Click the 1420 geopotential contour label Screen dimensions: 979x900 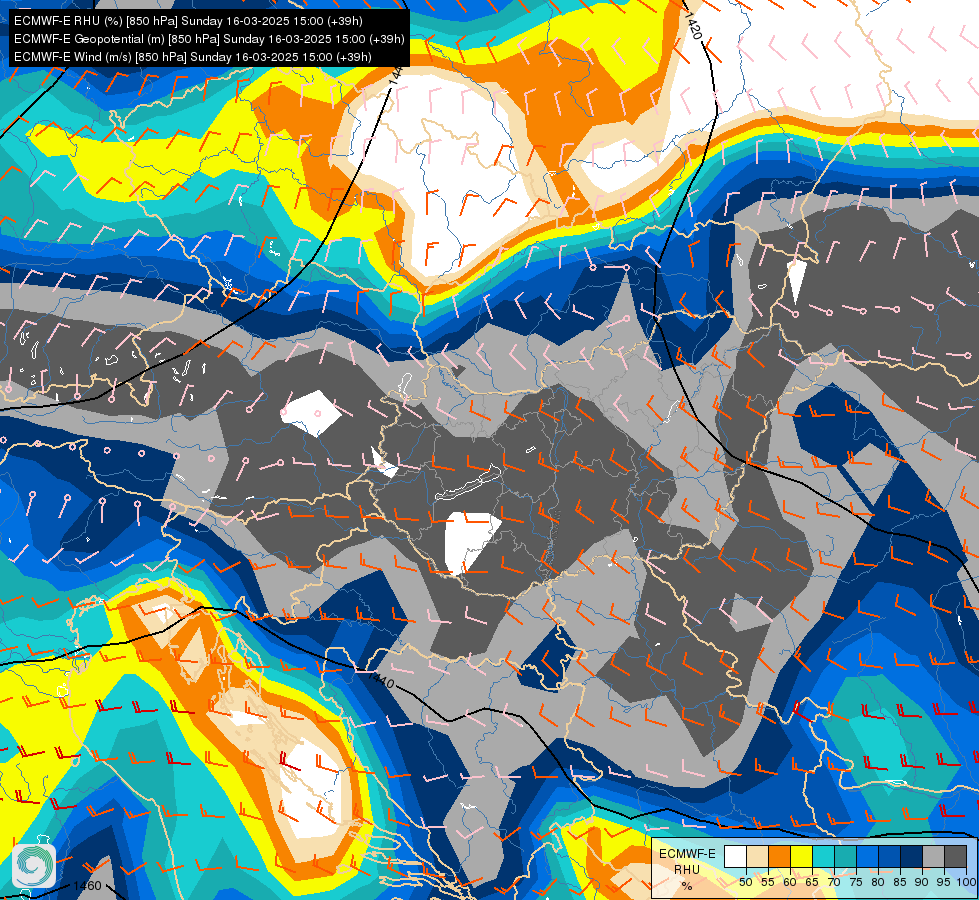click(x=693, y=26)
